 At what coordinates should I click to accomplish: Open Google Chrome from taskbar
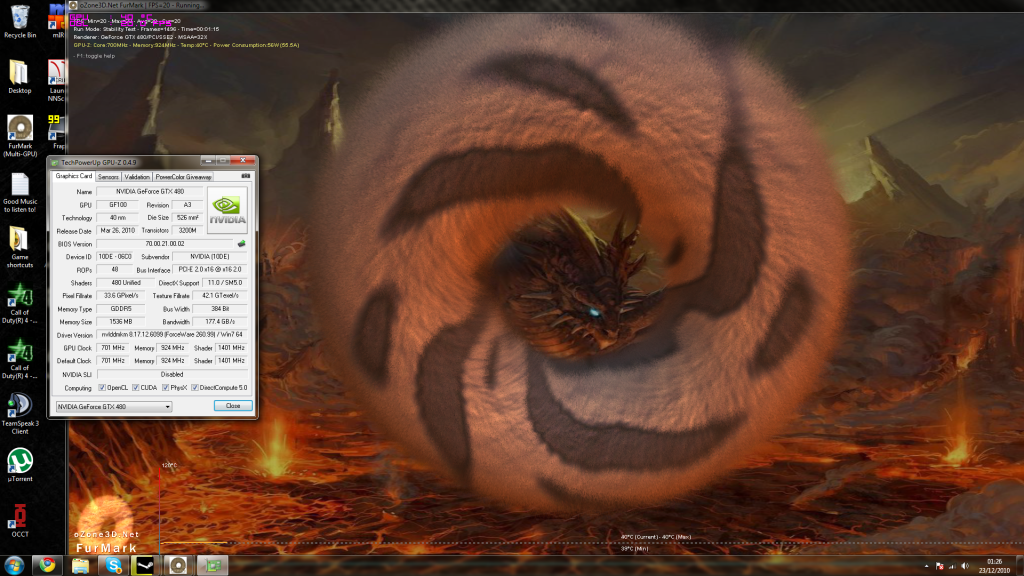[x=47, y=566]
